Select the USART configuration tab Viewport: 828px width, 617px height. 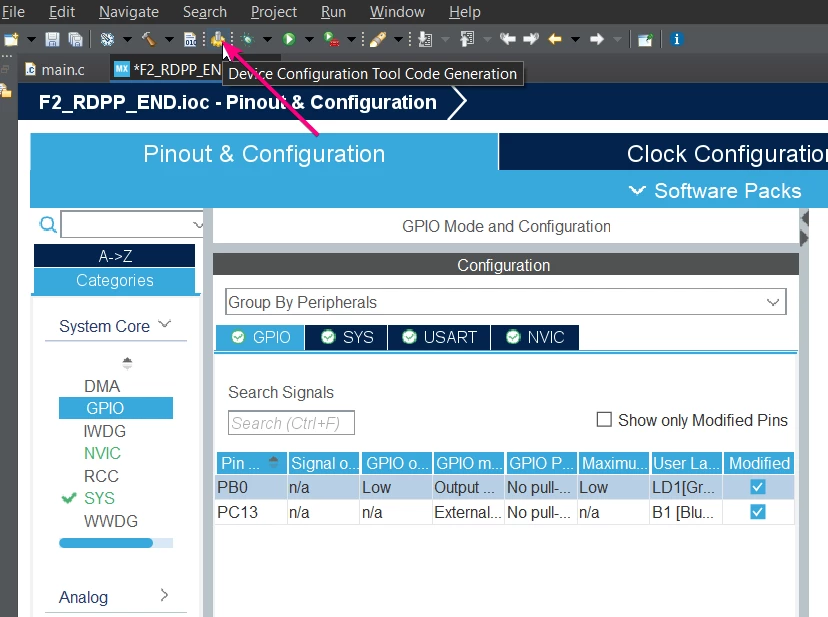439,337
